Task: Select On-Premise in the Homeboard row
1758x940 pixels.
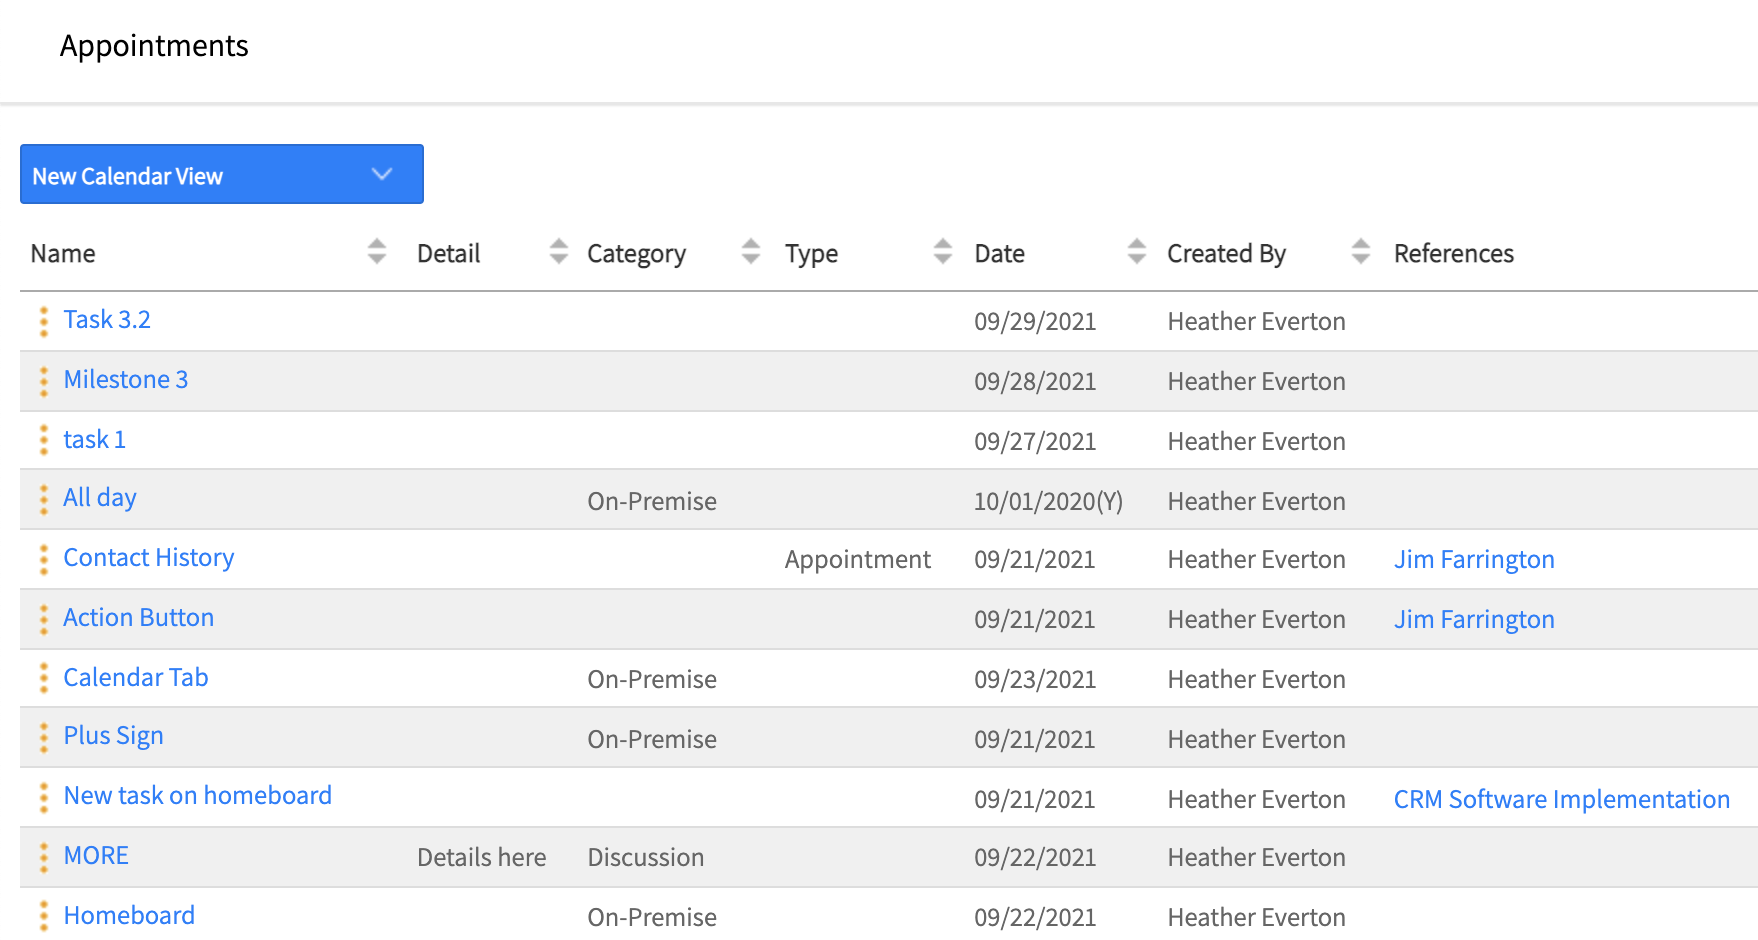Action: [x=652, y=918]
